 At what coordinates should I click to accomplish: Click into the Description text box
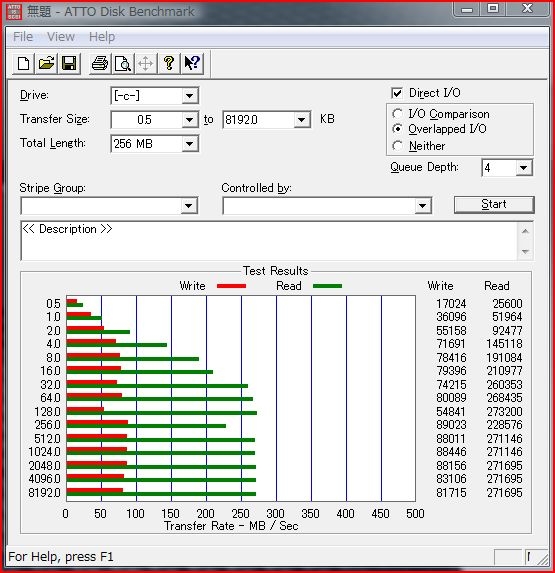click(x=269, y=241)
